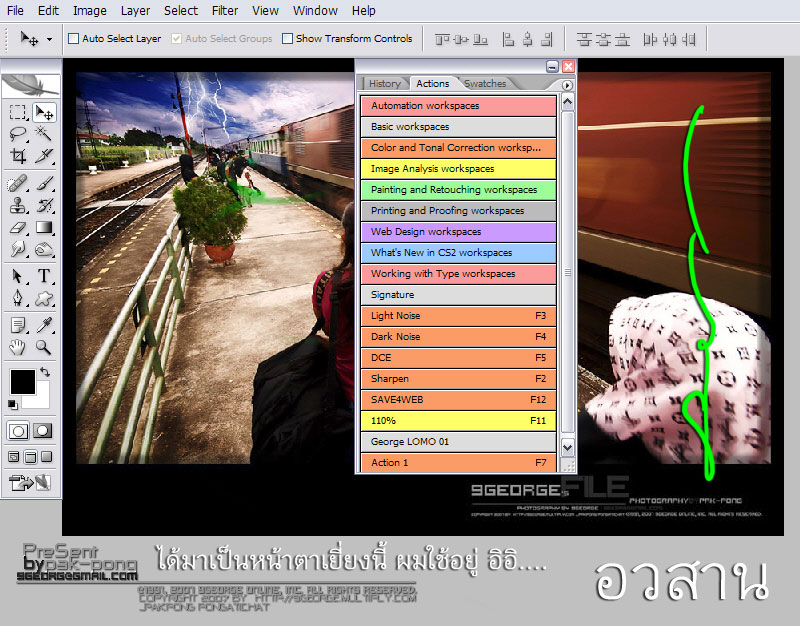Switch to Standard Mode editing
The height and width of the screenshot is (626, 800).
click(18, 431)
